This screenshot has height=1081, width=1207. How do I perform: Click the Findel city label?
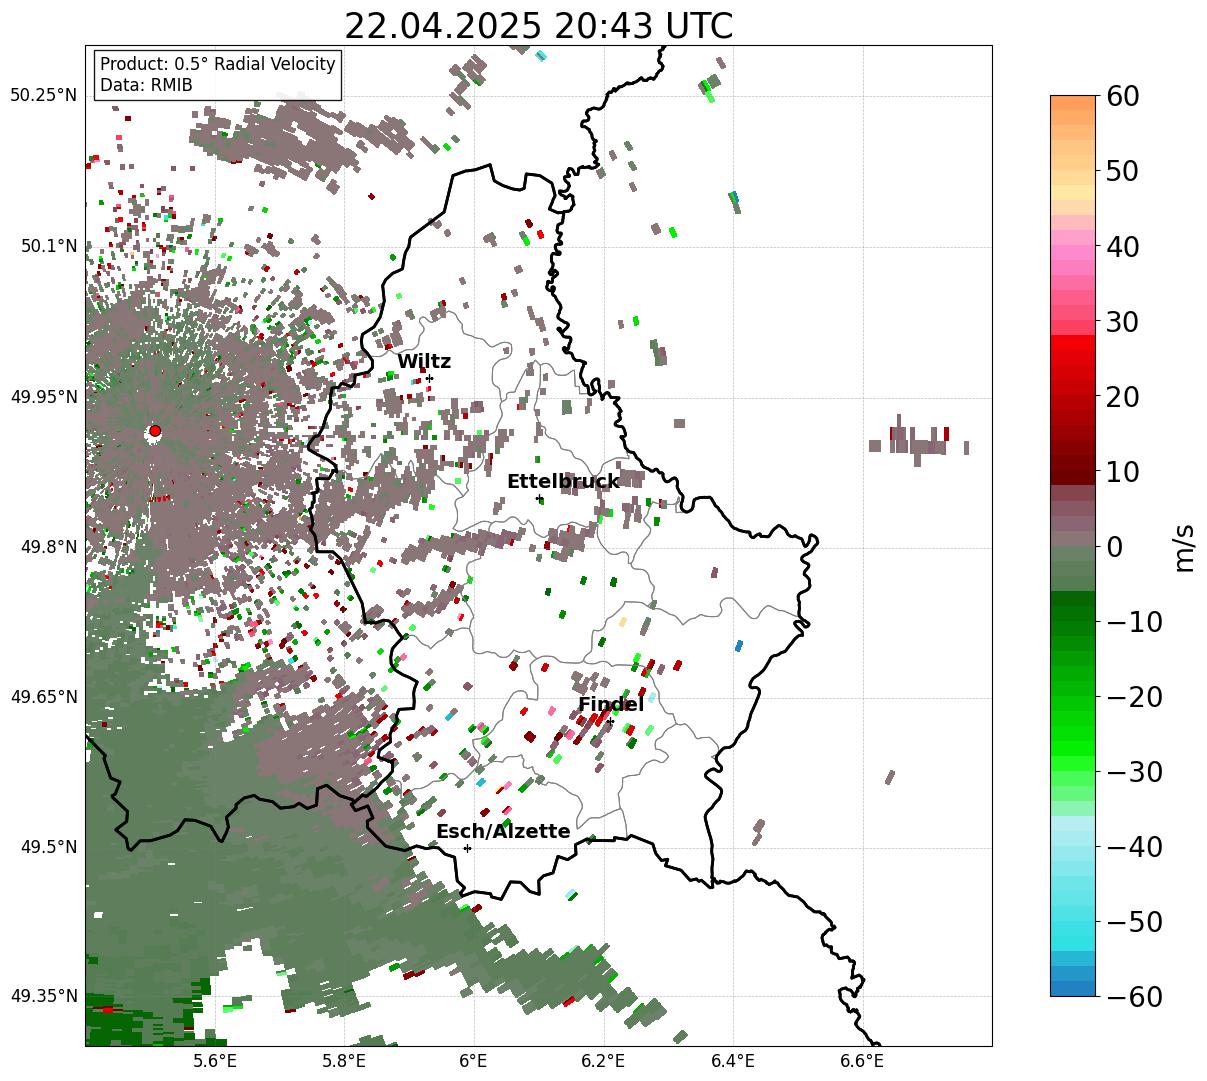click(611, 705)
